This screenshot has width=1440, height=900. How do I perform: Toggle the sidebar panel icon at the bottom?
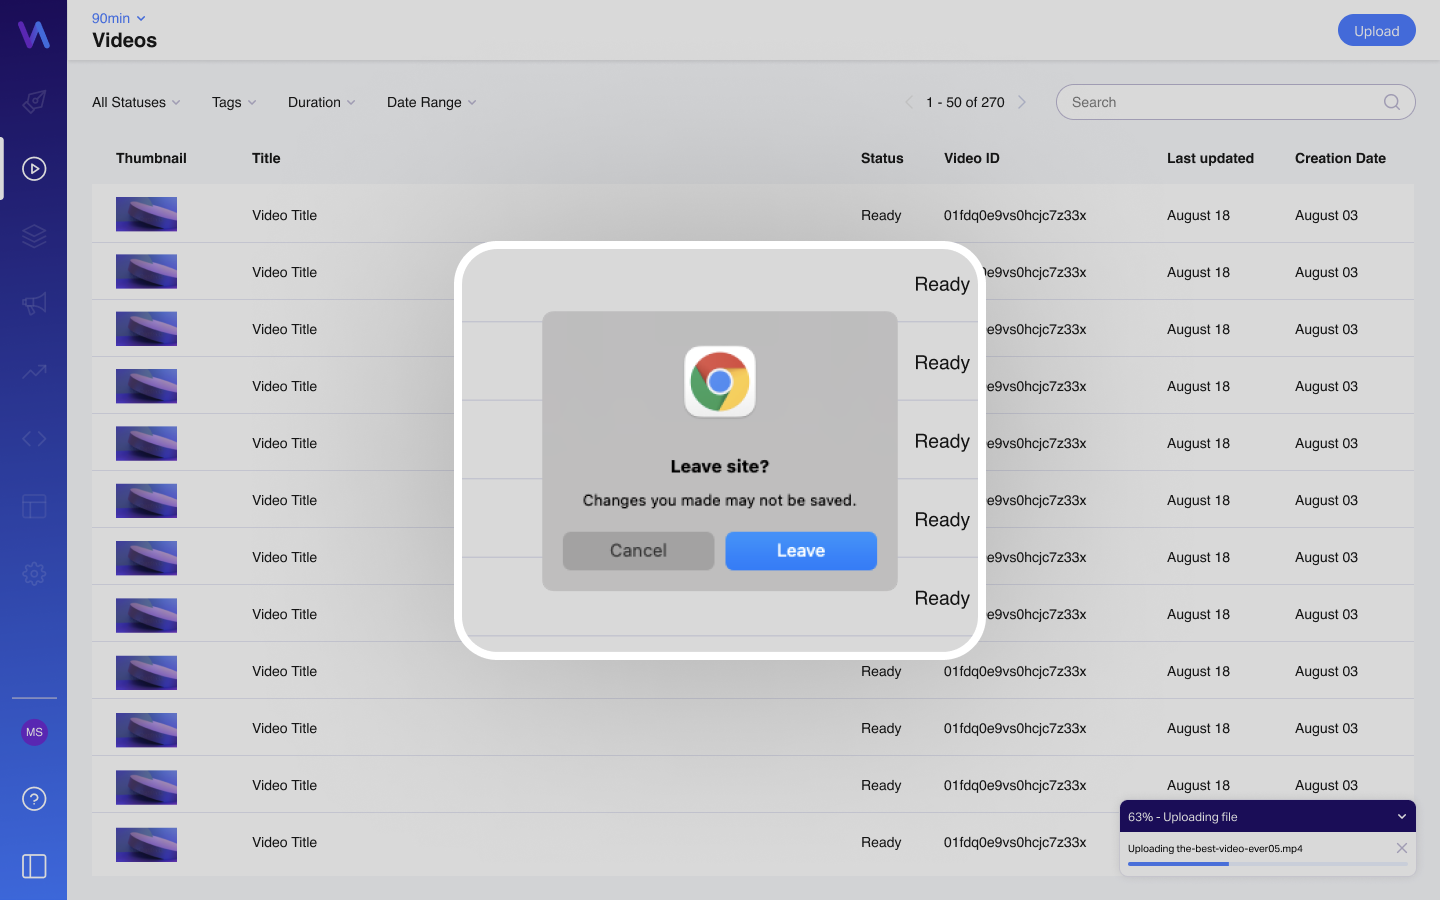[x=34, y=866]
